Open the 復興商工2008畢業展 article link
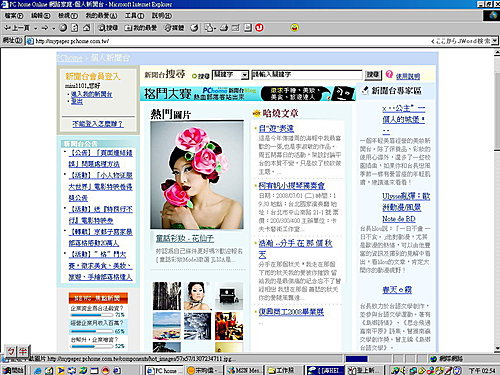 coord(291,312)
